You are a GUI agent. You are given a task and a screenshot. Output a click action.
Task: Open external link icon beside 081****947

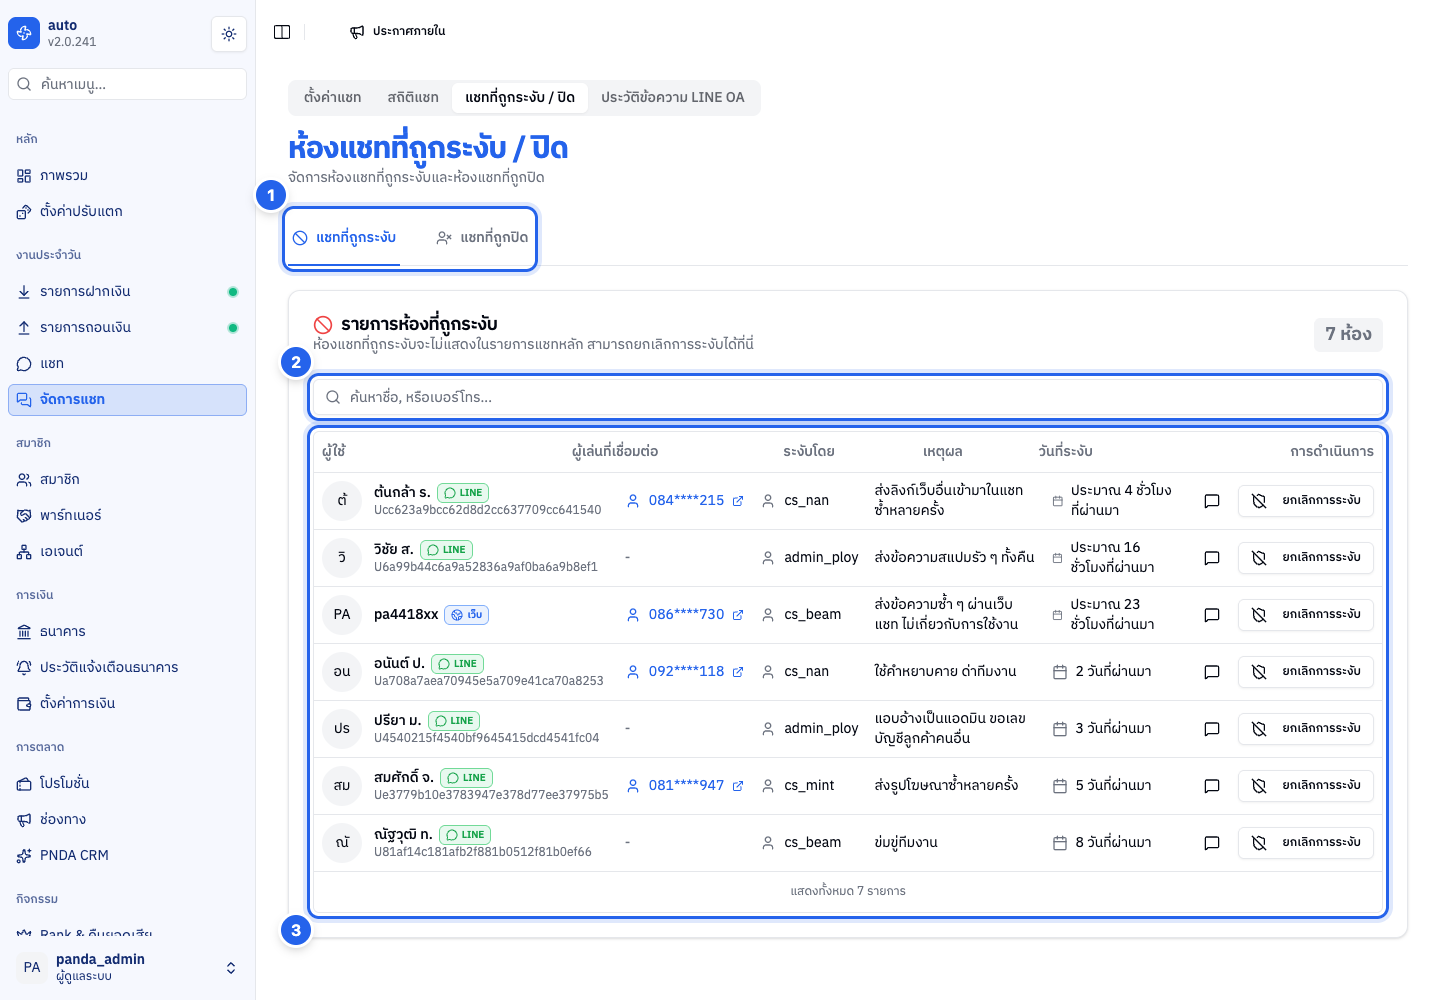tap(738, 786)
